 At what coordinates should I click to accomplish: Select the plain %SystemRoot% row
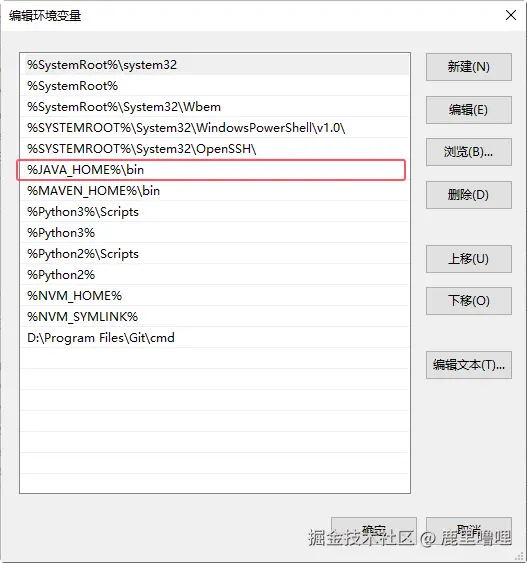coord(215,86)
